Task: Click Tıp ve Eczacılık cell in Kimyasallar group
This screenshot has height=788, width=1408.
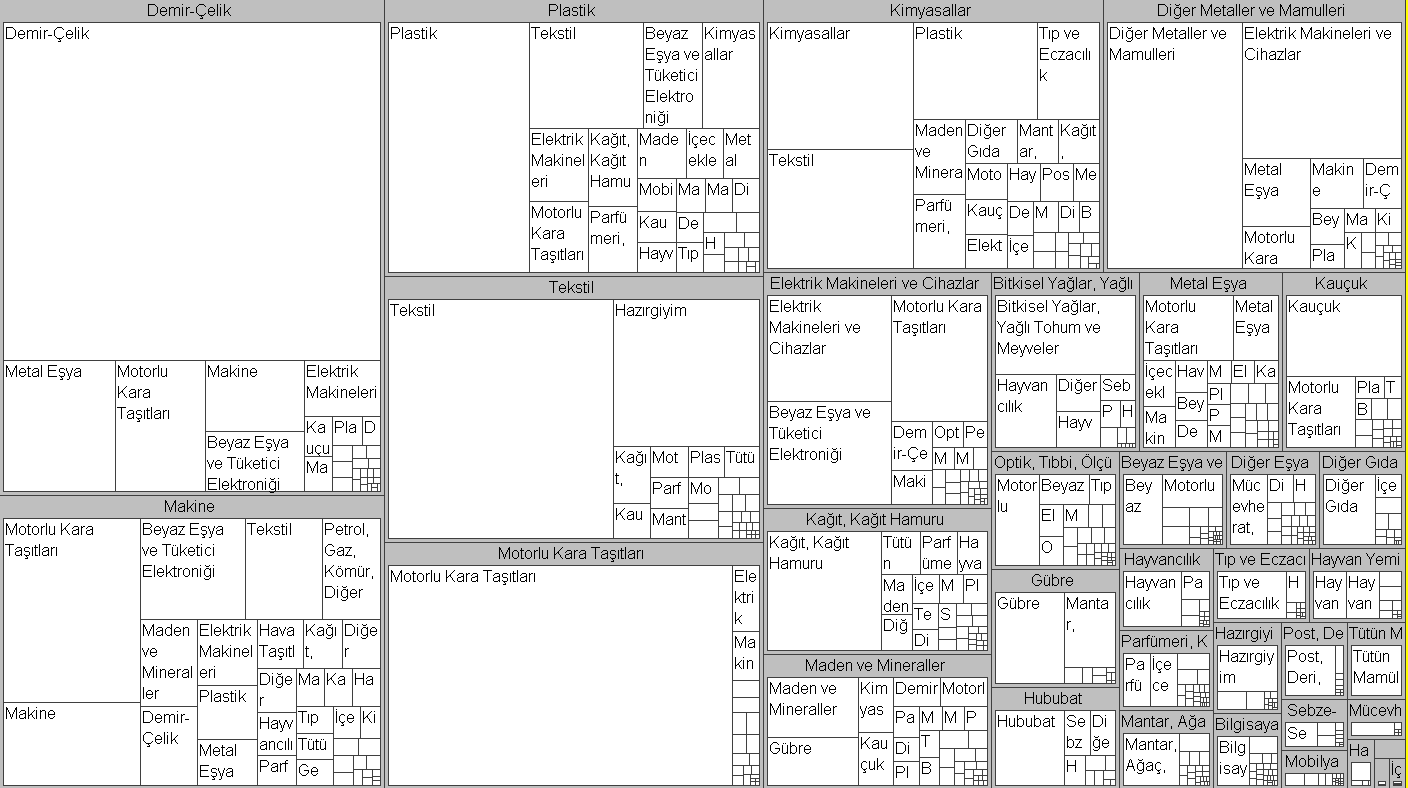Action: click(1068, 71)
